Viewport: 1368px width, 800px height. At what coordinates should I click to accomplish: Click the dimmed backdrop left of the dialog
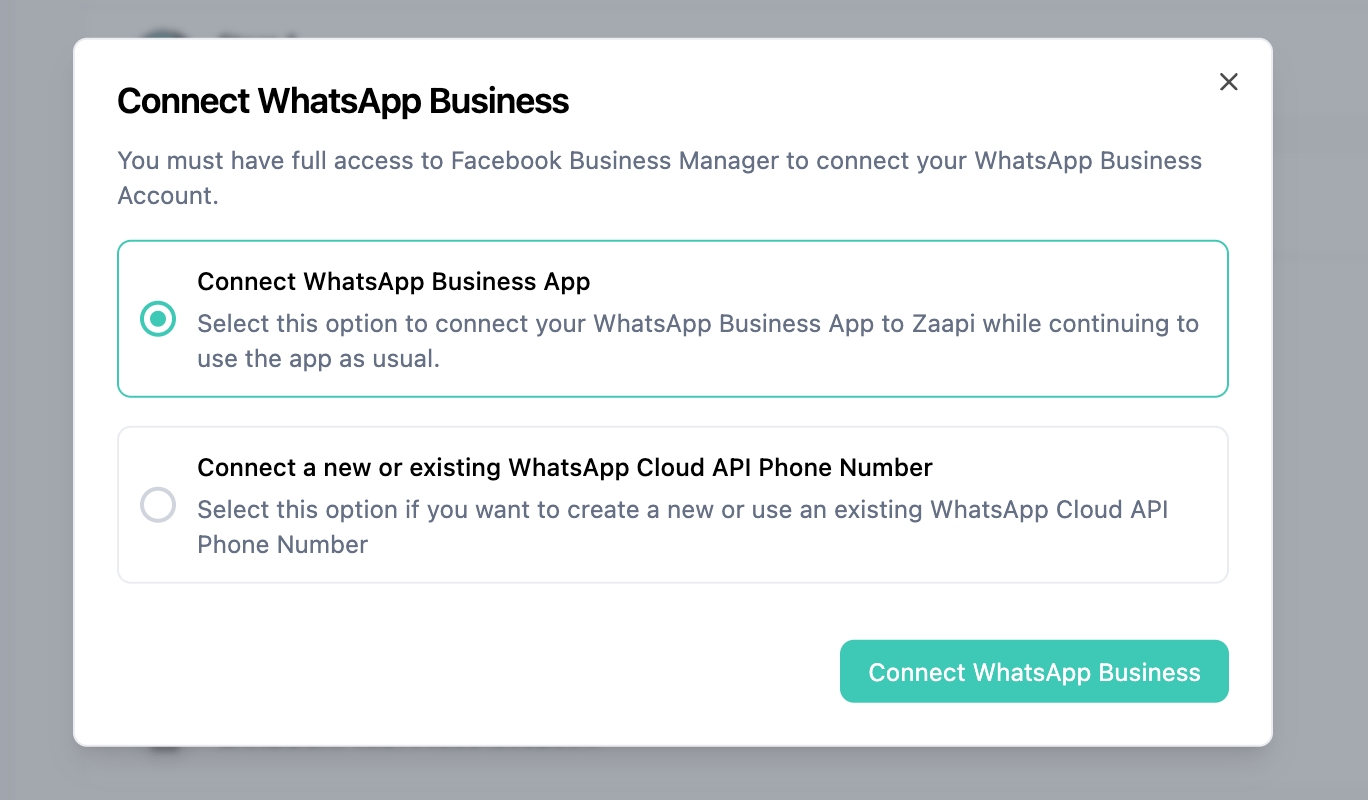point(36,400)
